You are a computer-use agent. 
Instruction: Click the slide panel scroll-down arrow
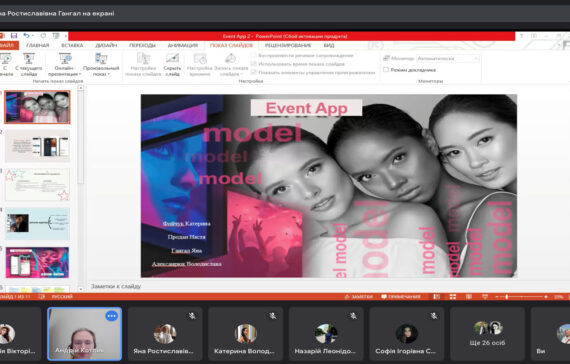[81, 289]
